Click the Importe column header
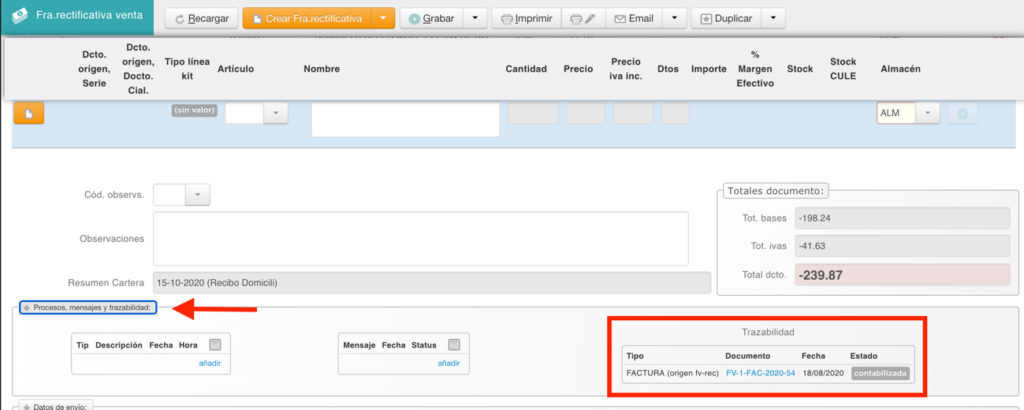The image size is (1024, 410). [x=709, y=69]
